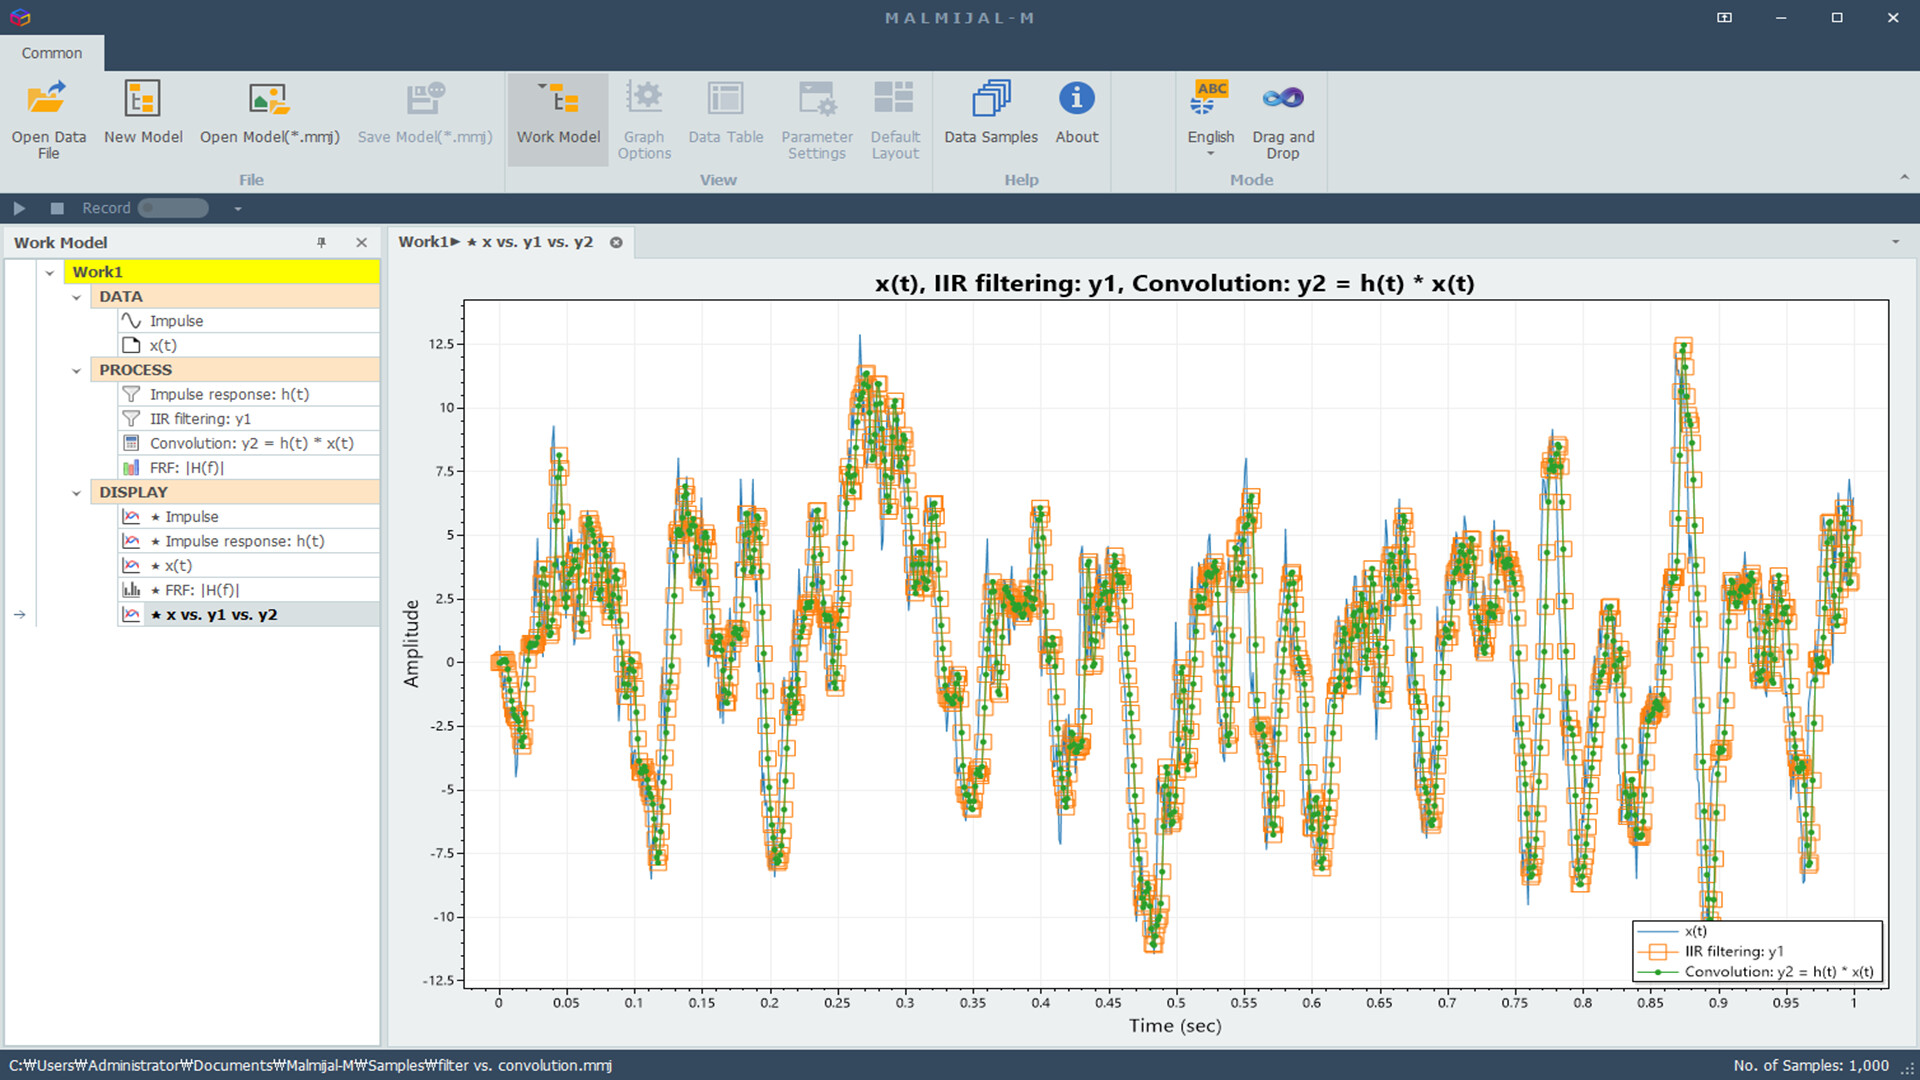Close the x vs. y1 vs. y2 tab
Image resolution: width=1920 pixels, height=1080 pixels.
[x=616, y=242]
